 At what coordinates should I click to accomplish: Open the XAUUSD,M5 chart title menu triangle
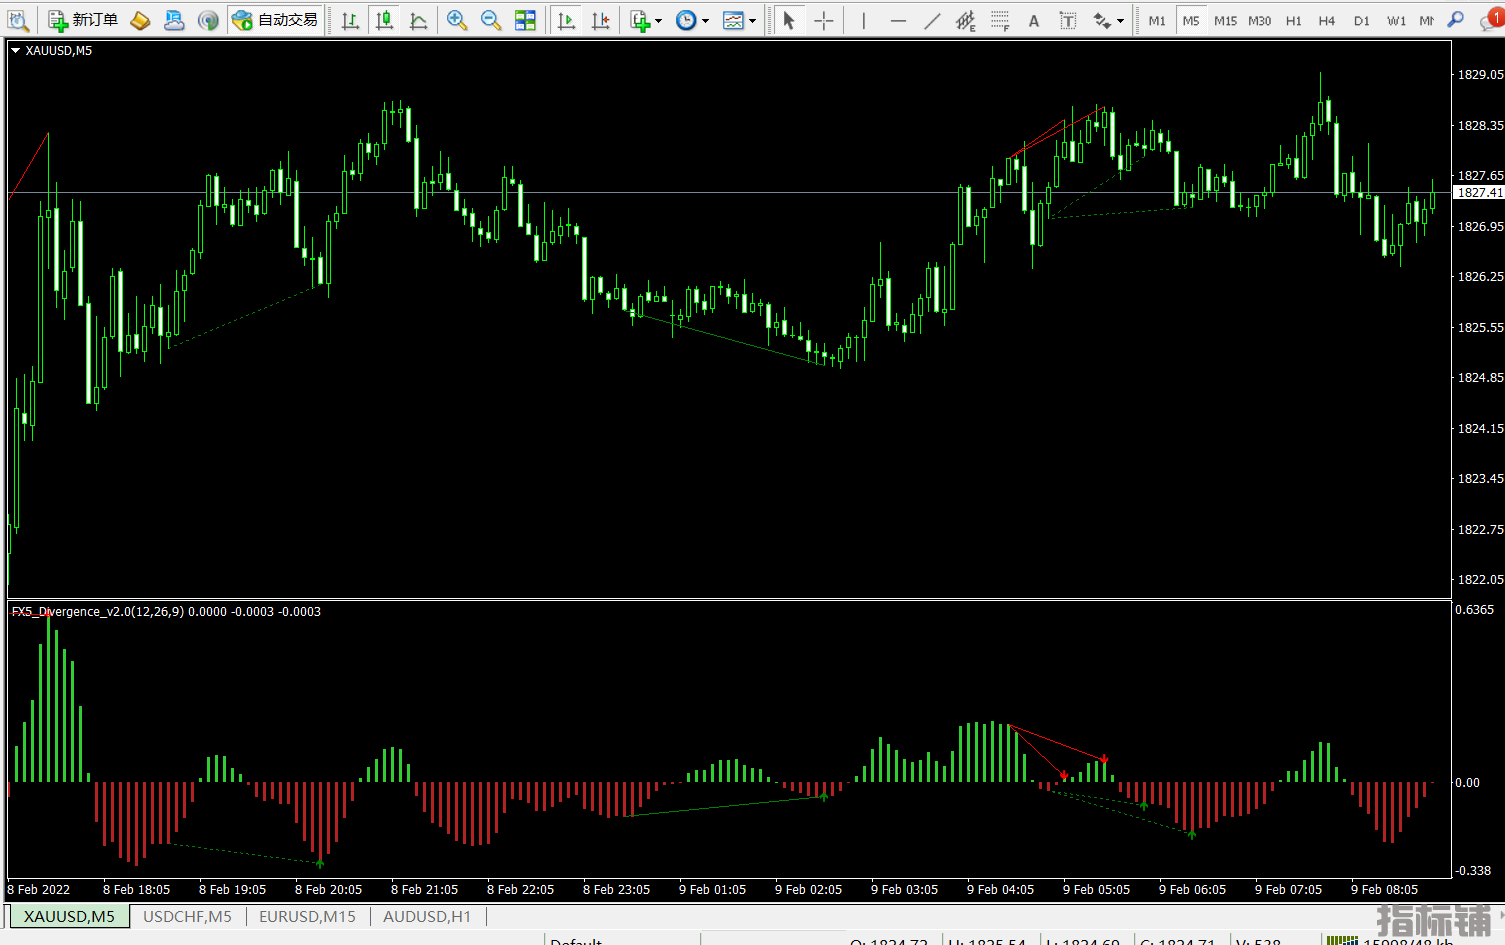(x=15, y=50)
